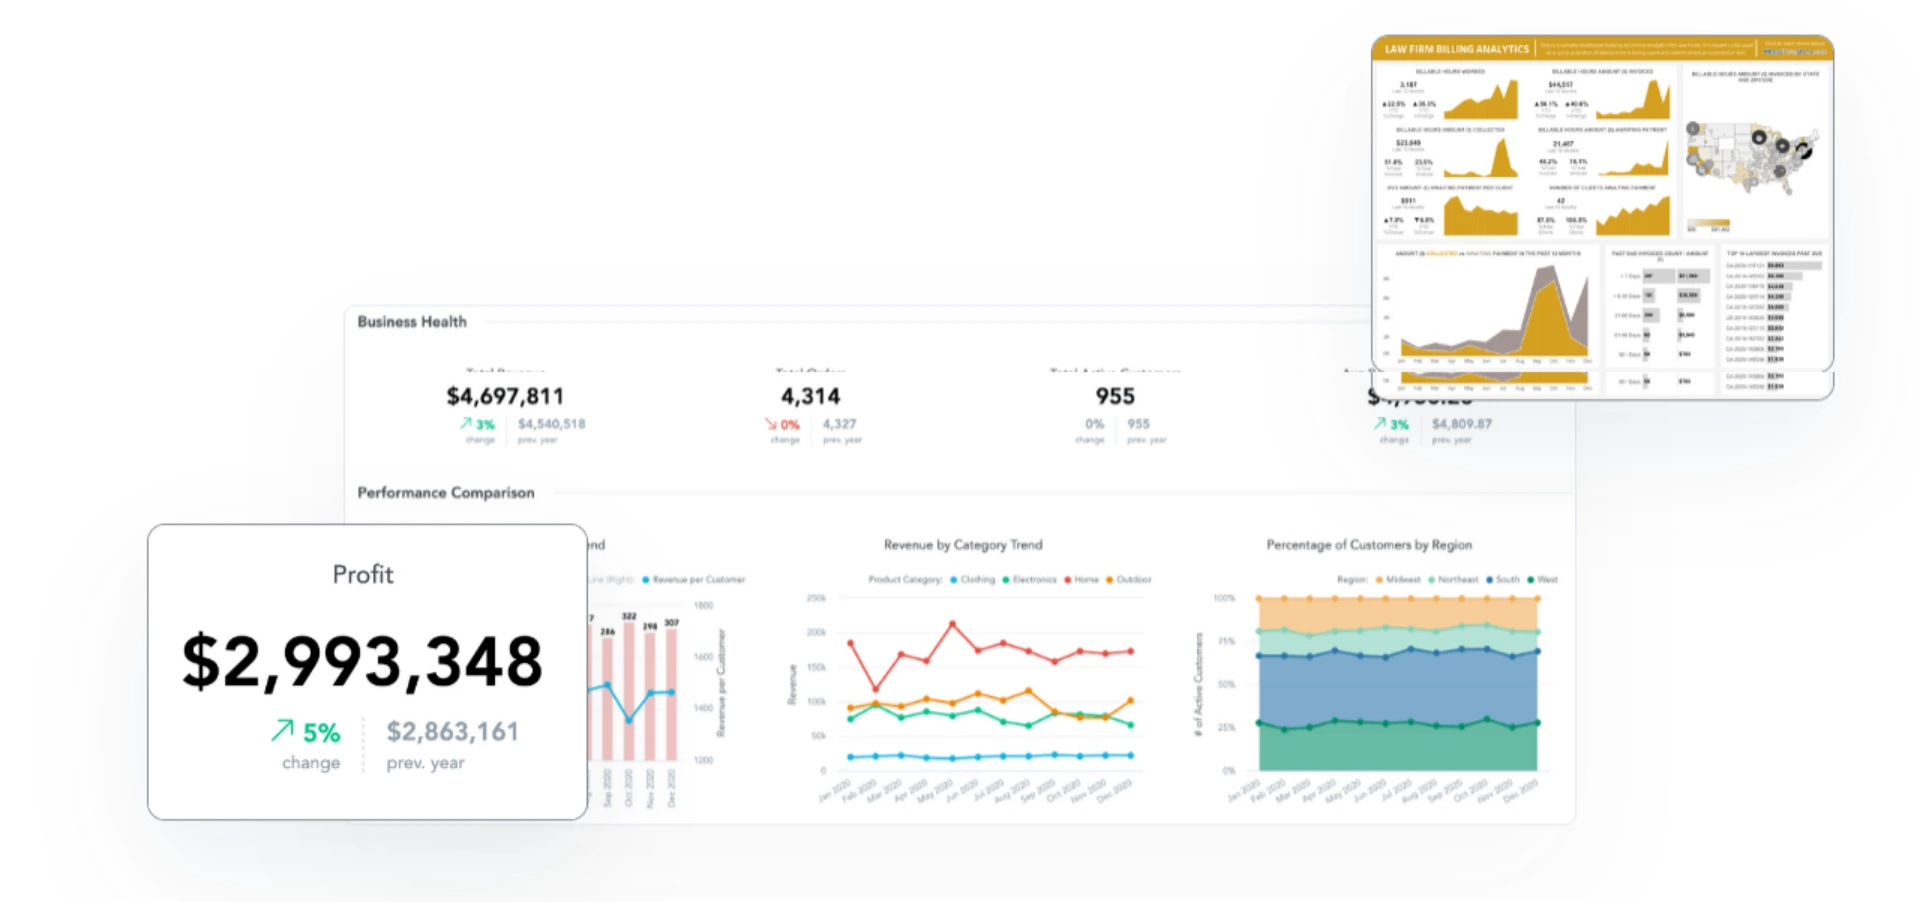Screen dimensions: 1920x902
Task: Click the 322 labeled pink bar
Action: [629, 691]
